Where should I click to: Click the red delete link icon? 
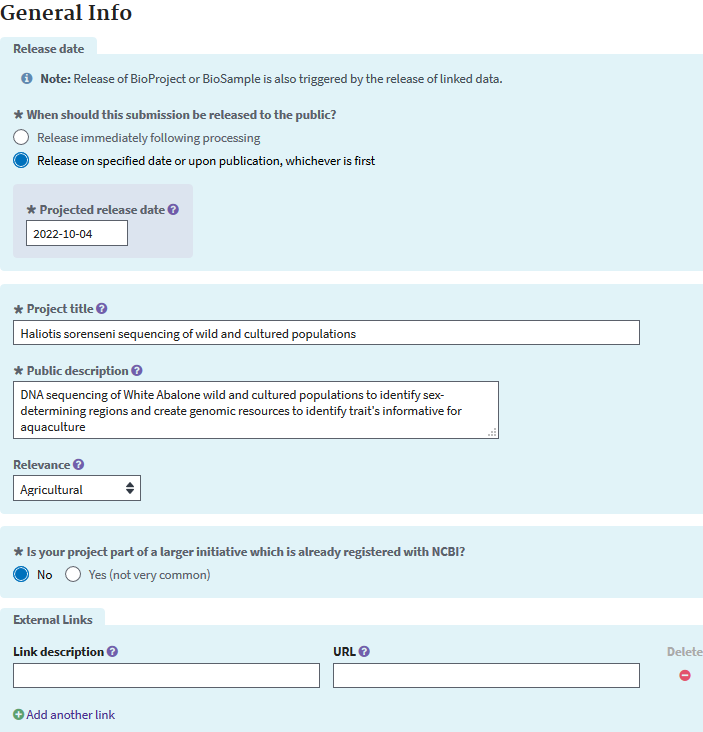click(685, 675)
